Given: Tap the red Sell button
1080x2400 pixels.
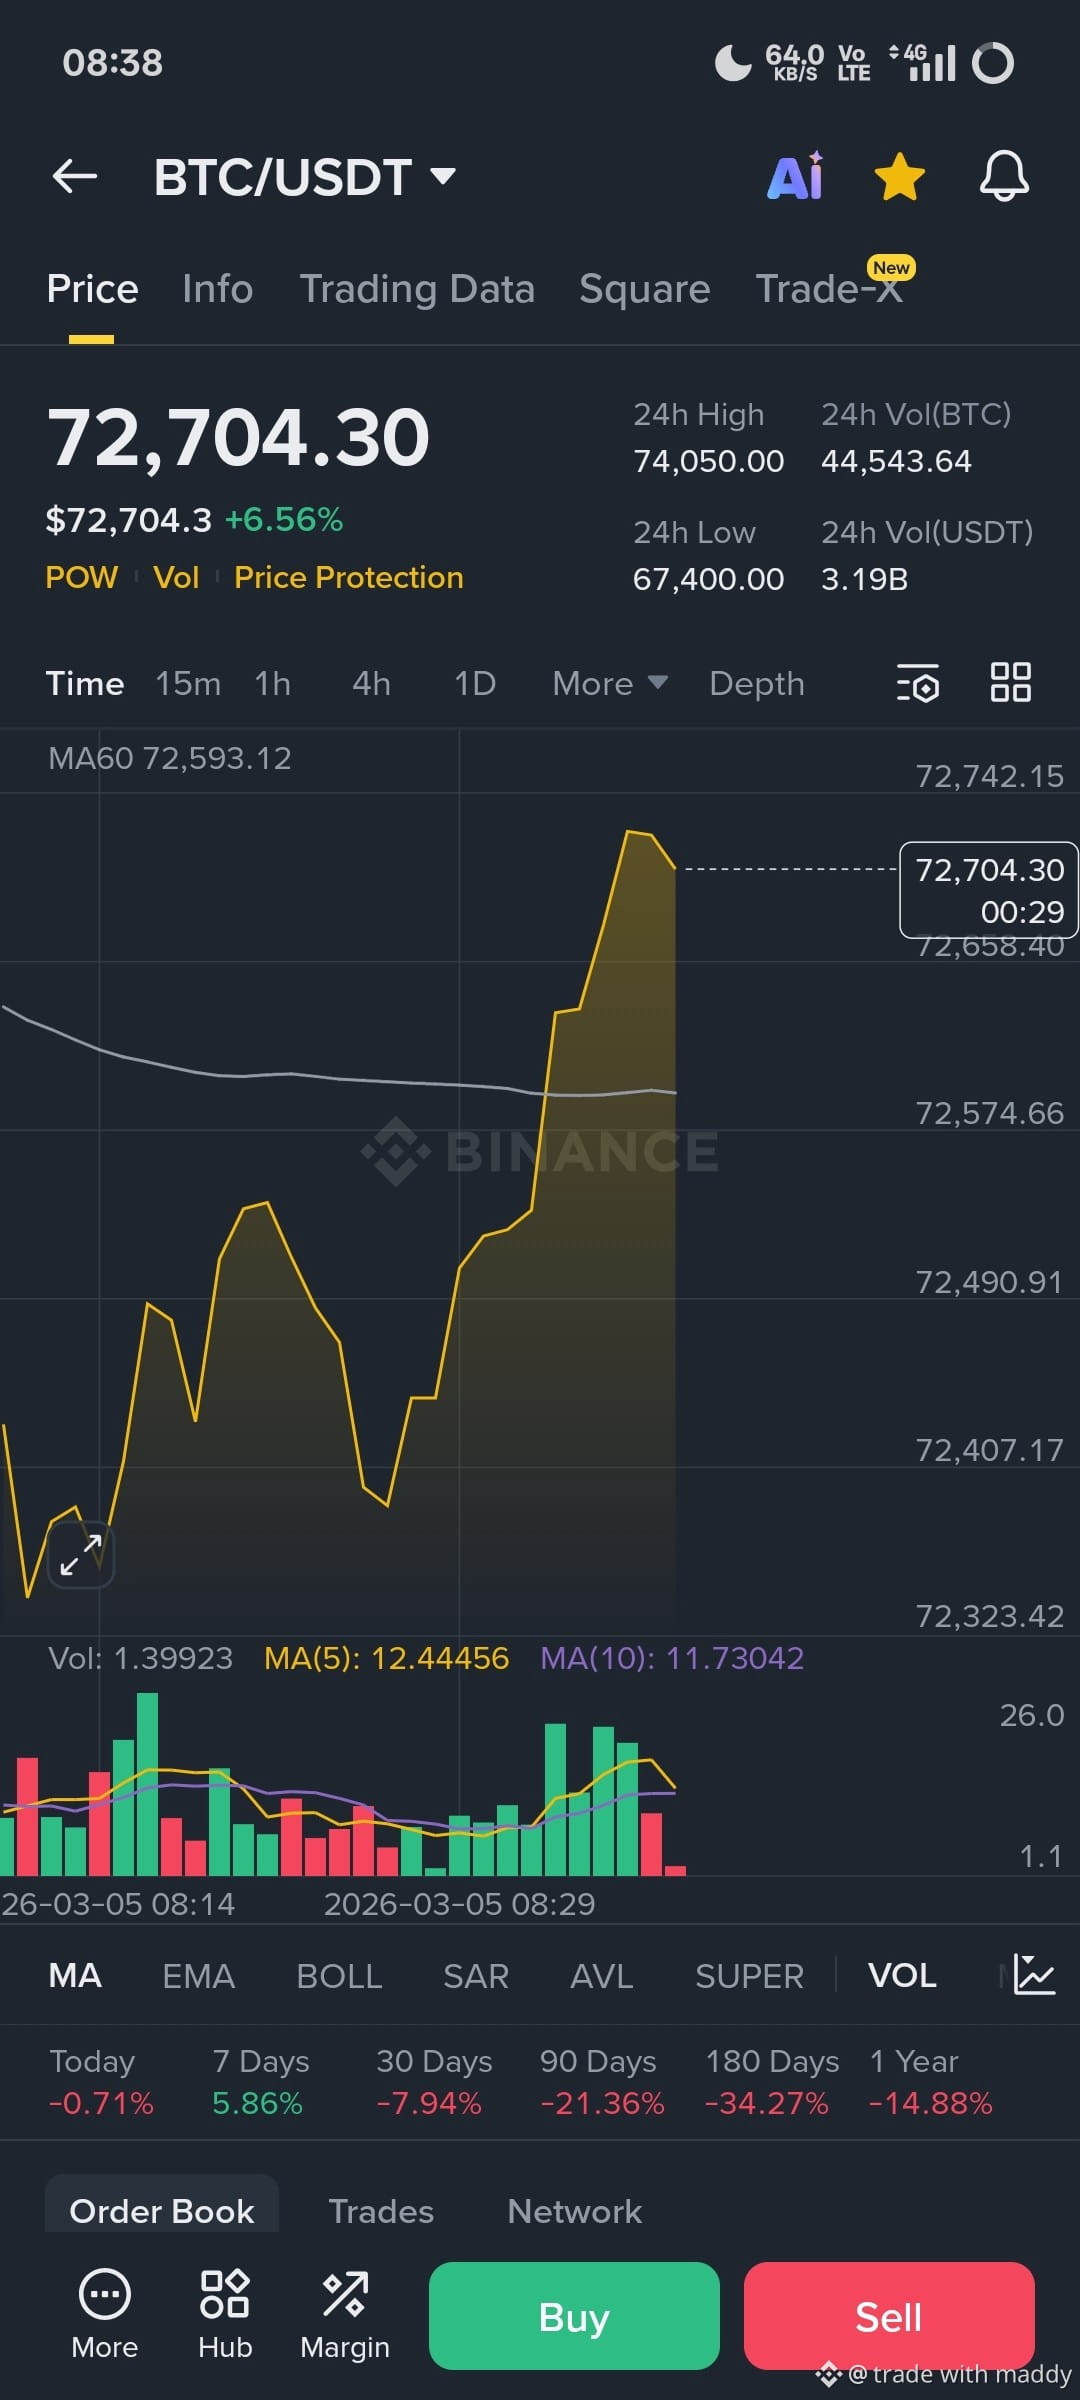Looking at the screenshot, I should coord(889,2316).
